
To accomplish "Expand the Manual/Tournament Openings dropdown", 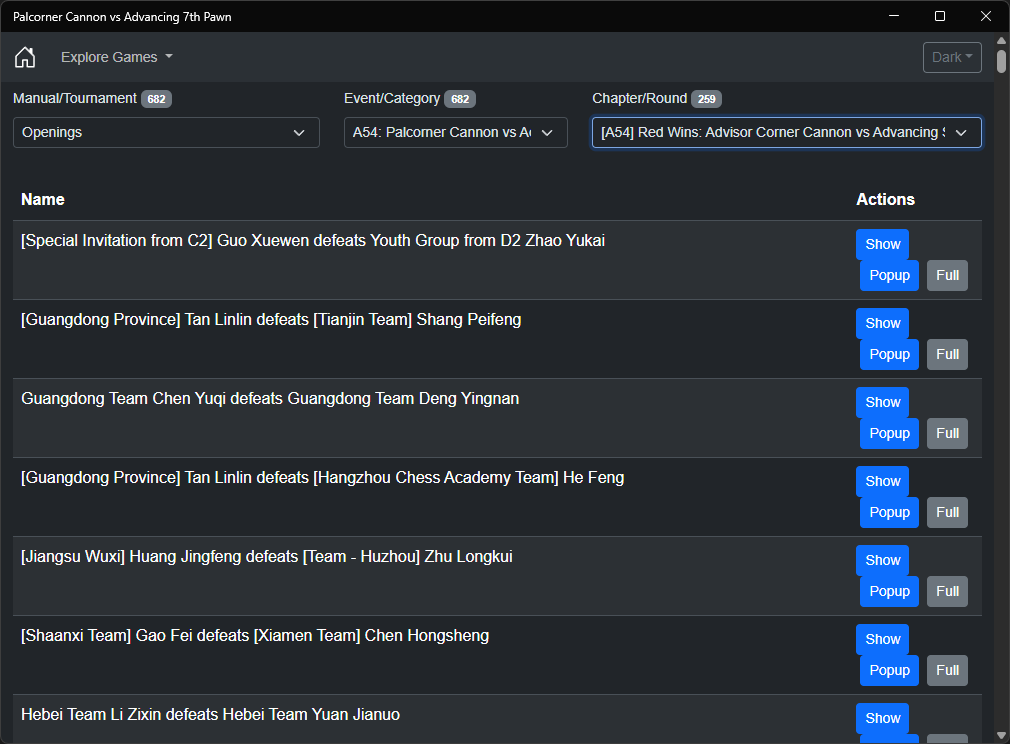I will point(166,132).
